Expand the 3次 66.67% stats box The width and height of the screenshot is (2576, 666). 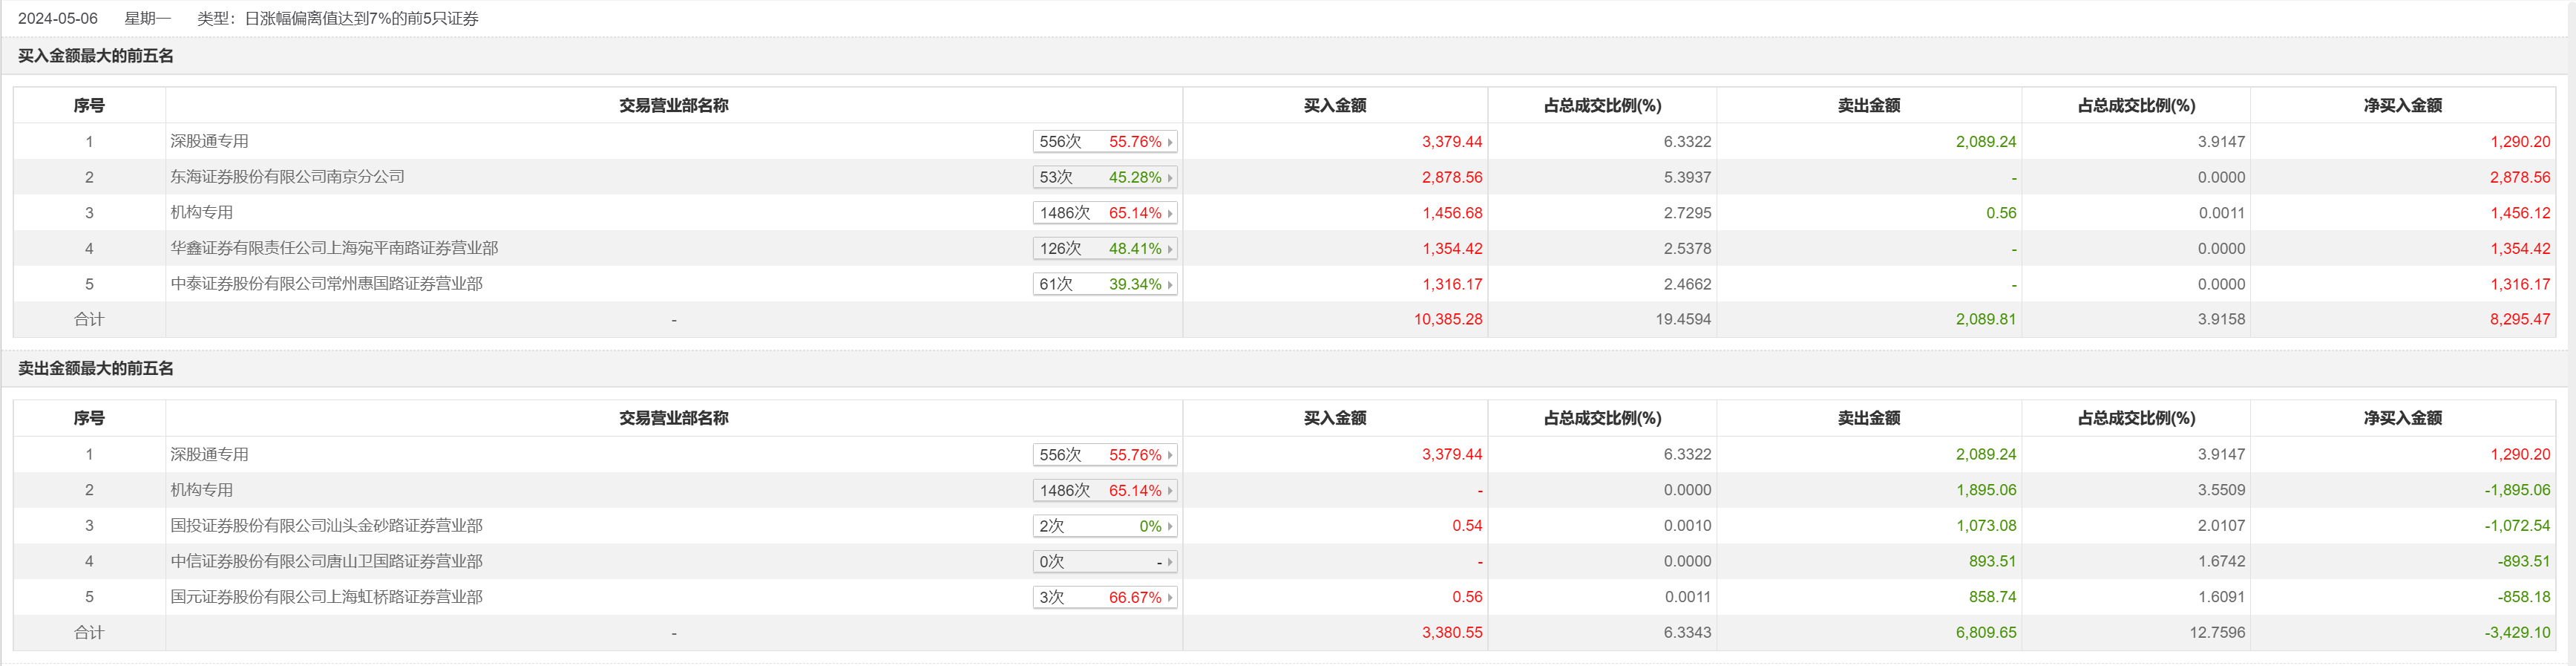coord(1104,597)
